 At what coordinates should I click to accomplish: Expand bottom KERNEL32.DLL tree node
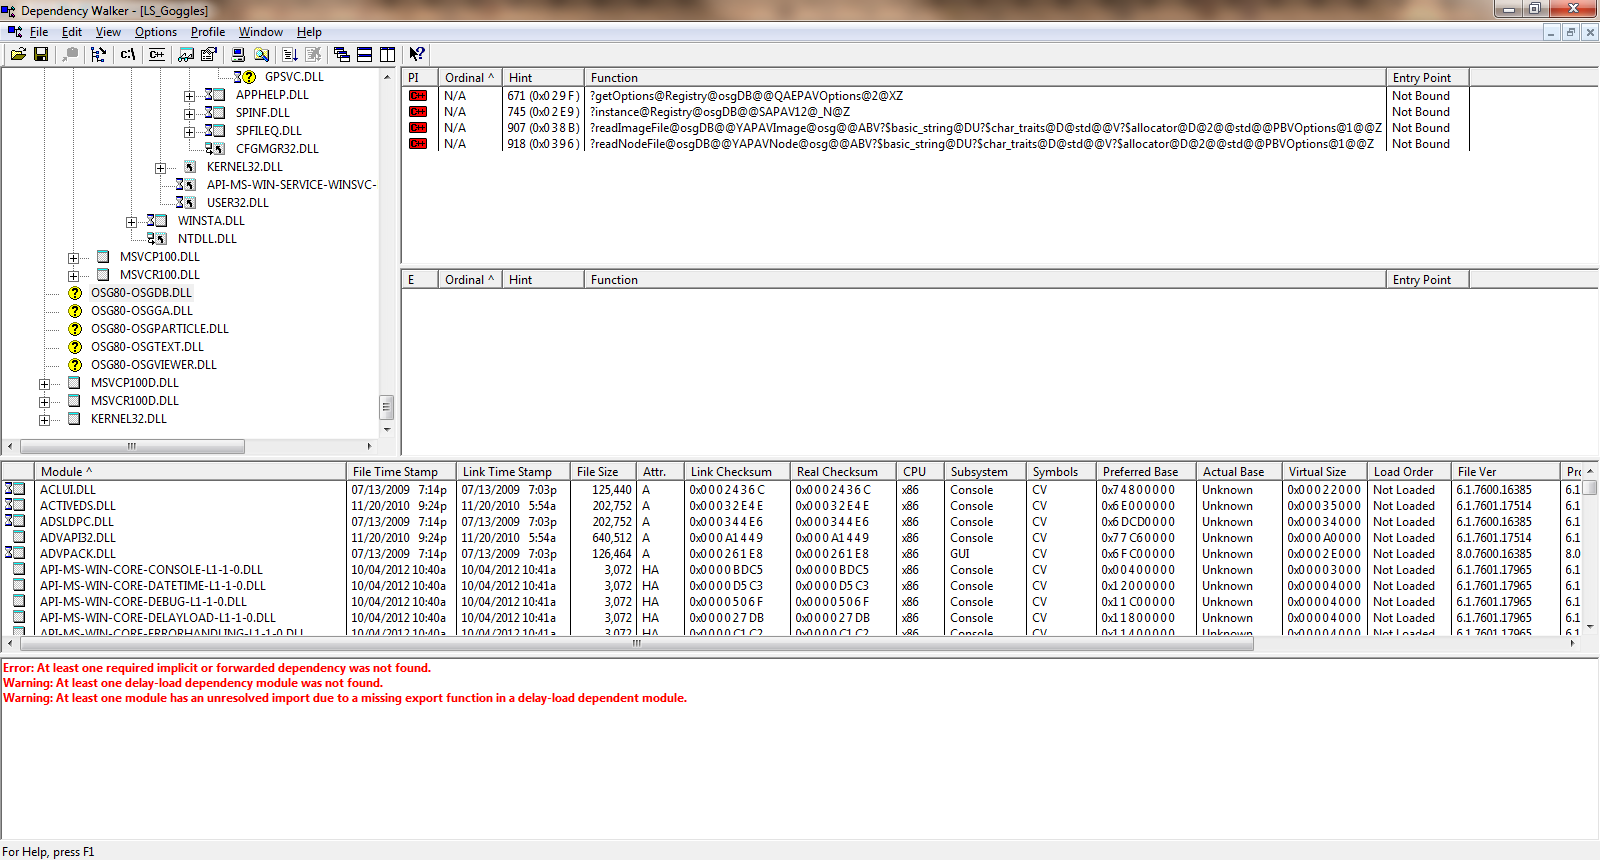pyautogui.click(x=44, y=420)
